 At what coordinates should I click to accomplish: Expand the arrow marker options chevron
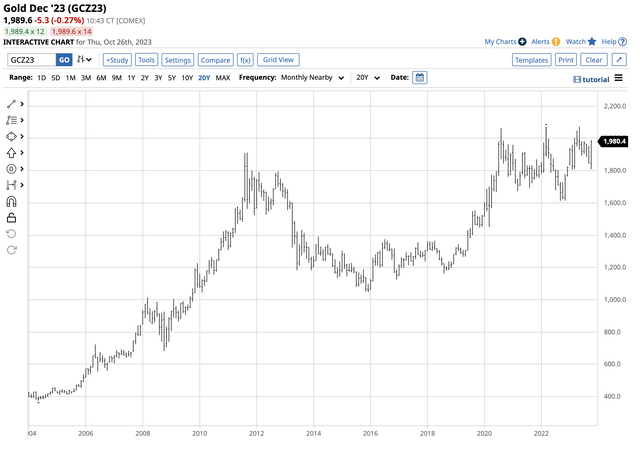pos(22,153)
